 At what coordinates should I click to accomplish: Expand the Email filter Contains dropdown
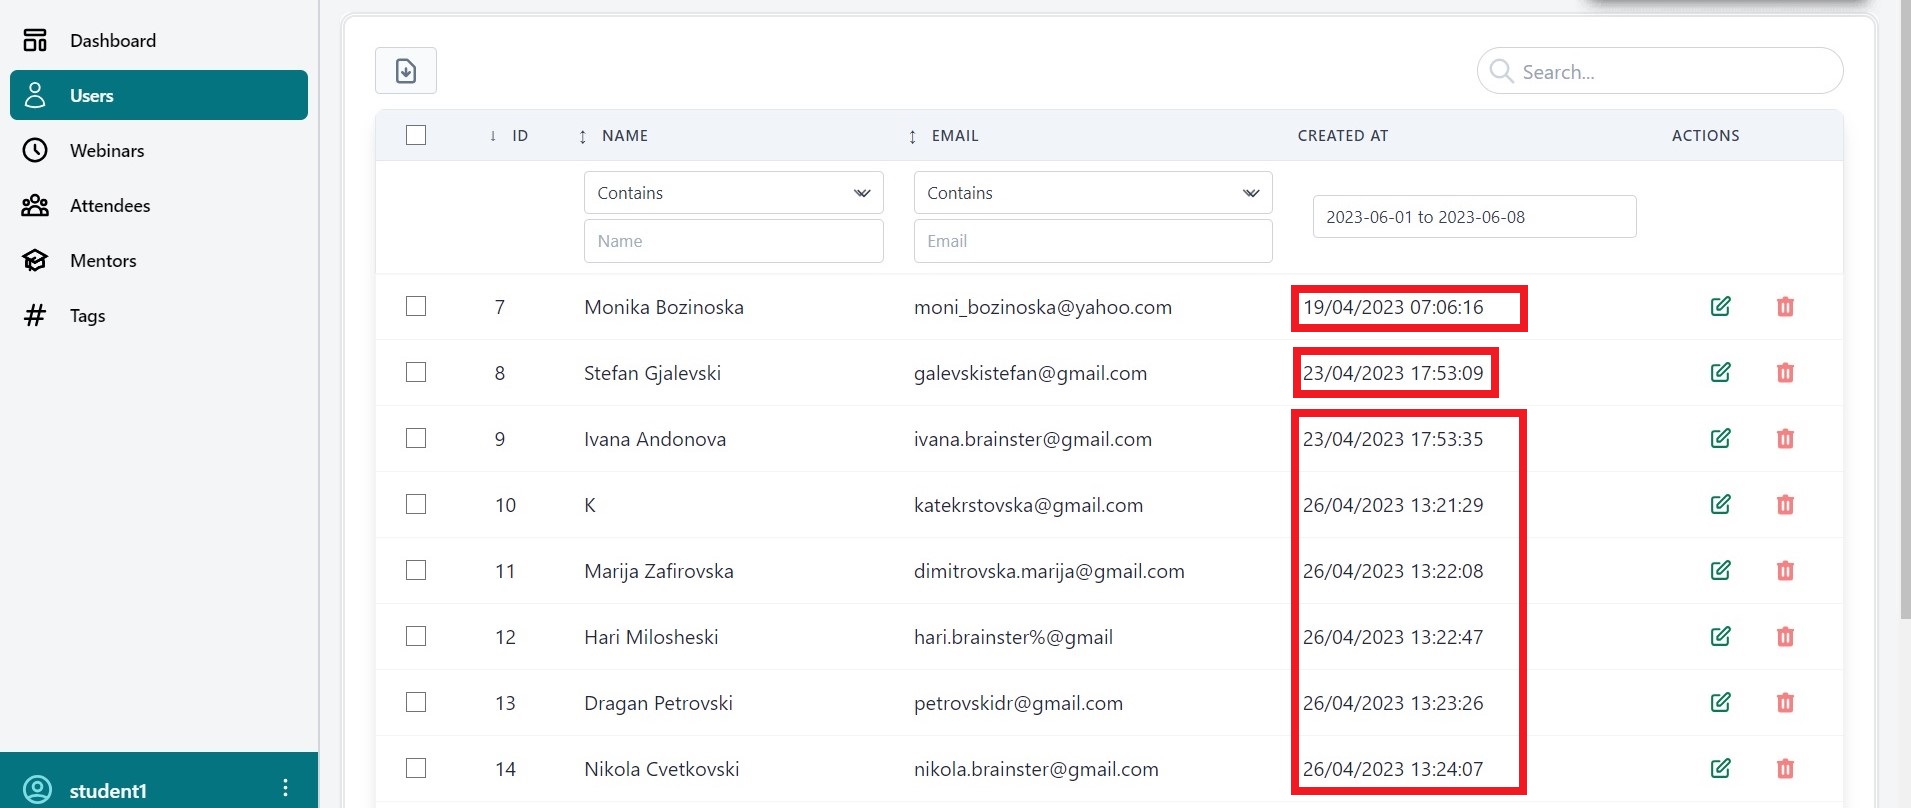point(1092,193)
